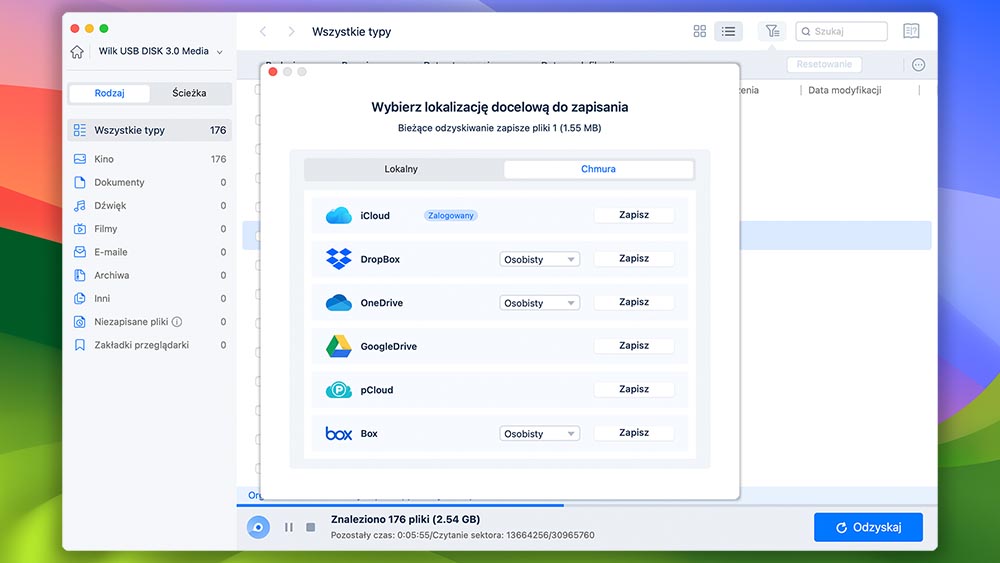Viewport: 1000px width, 563px height.
Task: Open the filter options
Action: [772, 31]
